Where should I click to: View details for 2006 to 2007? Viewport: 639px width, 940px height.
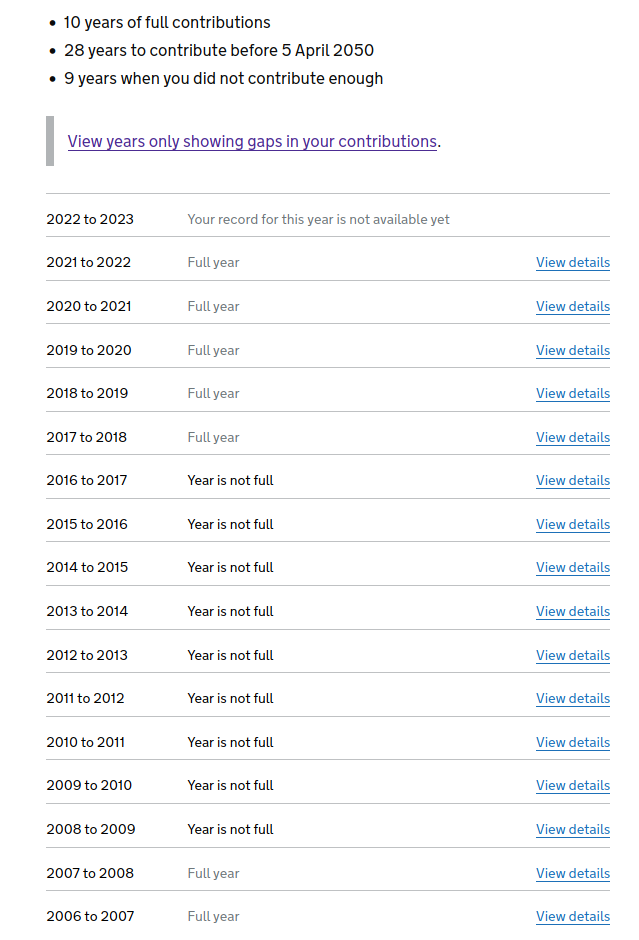[572, 917]
